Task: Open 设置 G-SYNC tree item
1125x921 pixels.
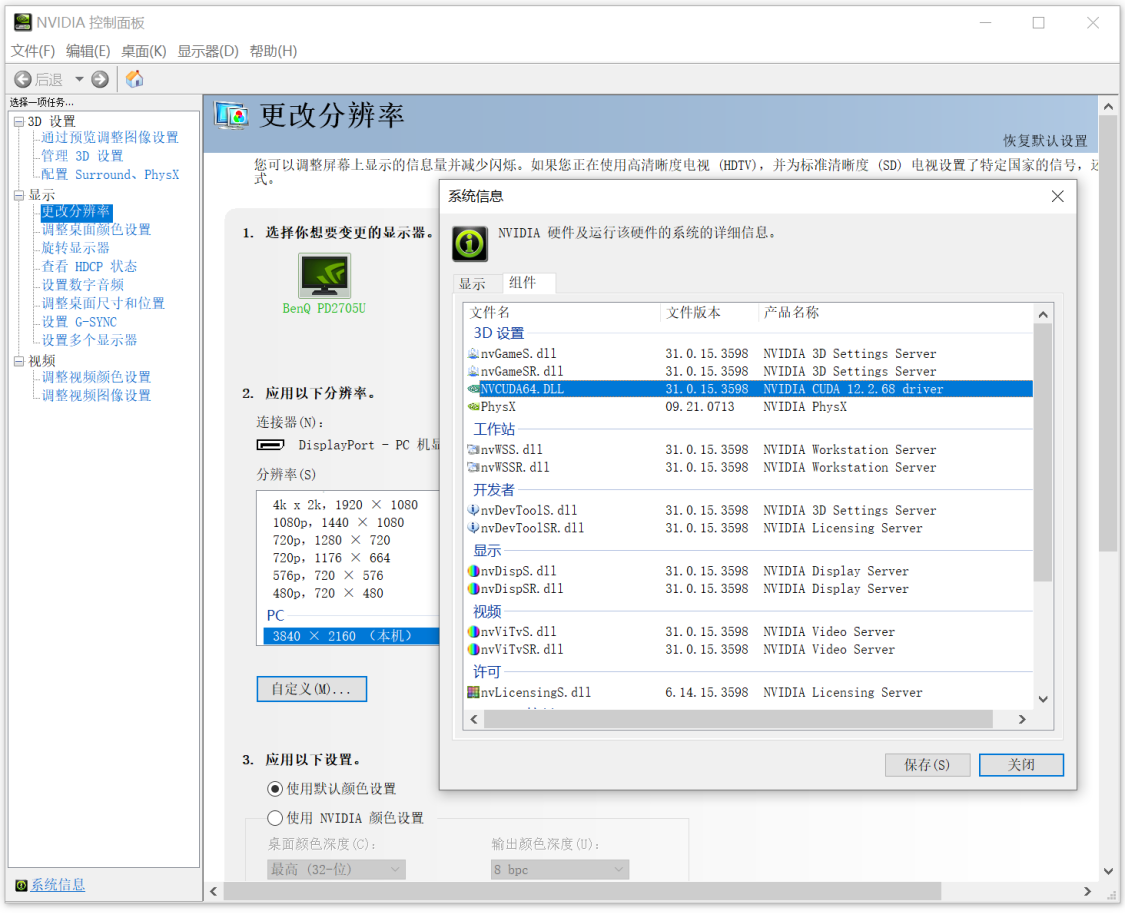Action: pos(79,322)
